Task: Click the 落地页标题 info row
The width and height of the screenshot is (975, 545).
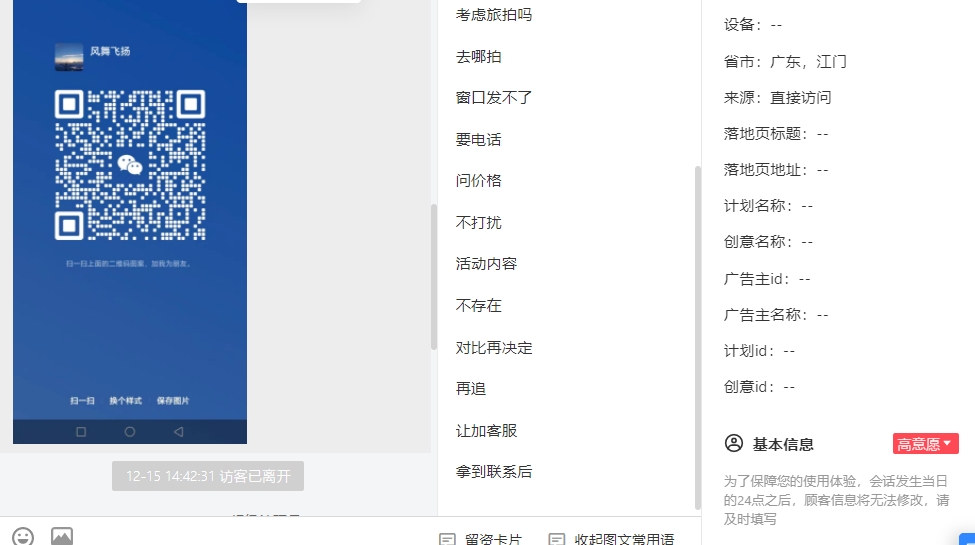Action: [775, 134]
